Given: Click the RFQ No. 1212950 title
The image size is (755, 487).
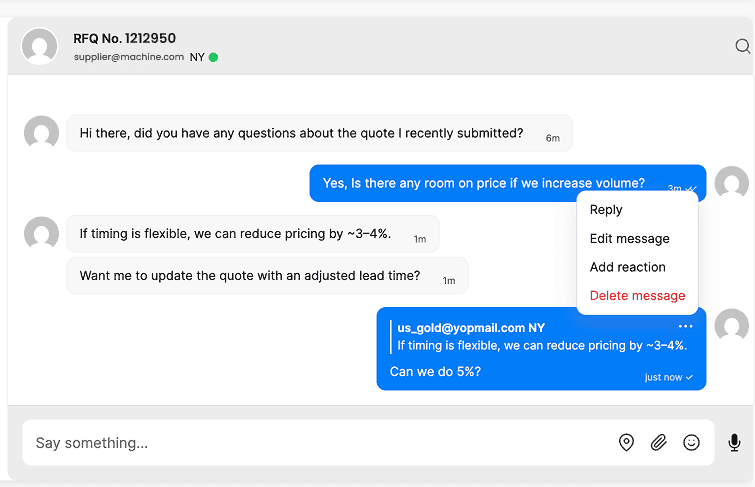Looking at the screenshot, I should click(x=124, y=38).
